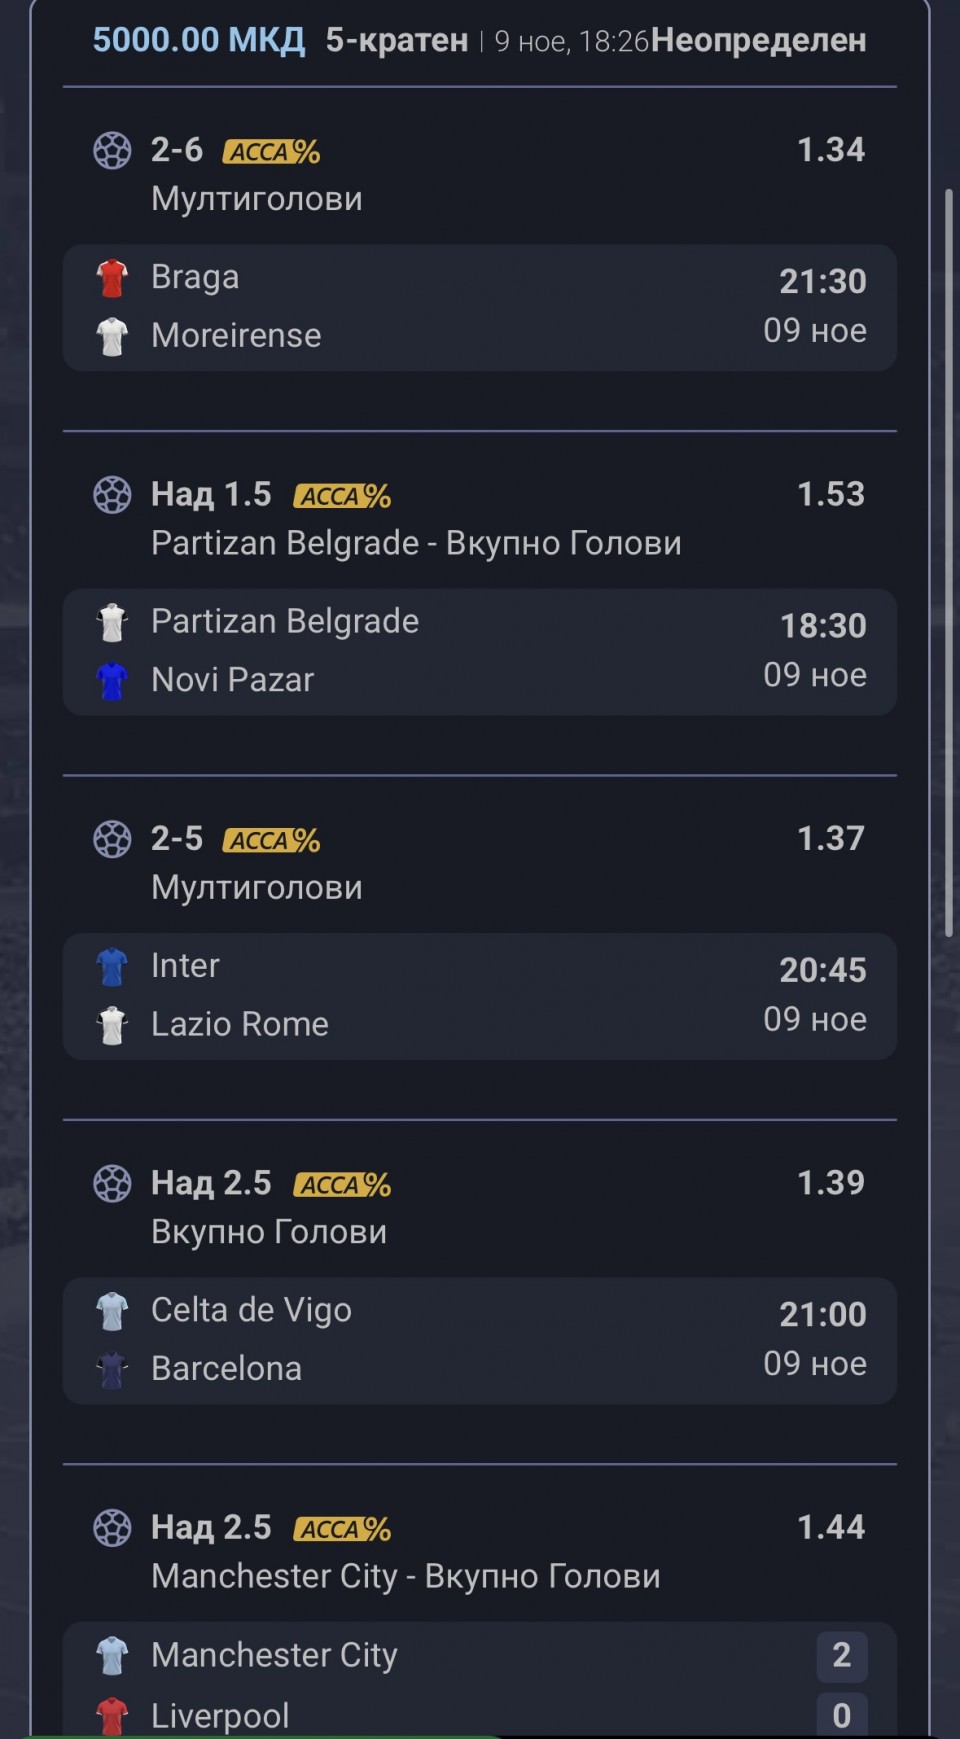Click Manchester City score box showing 2

(x=841, y=1655)
